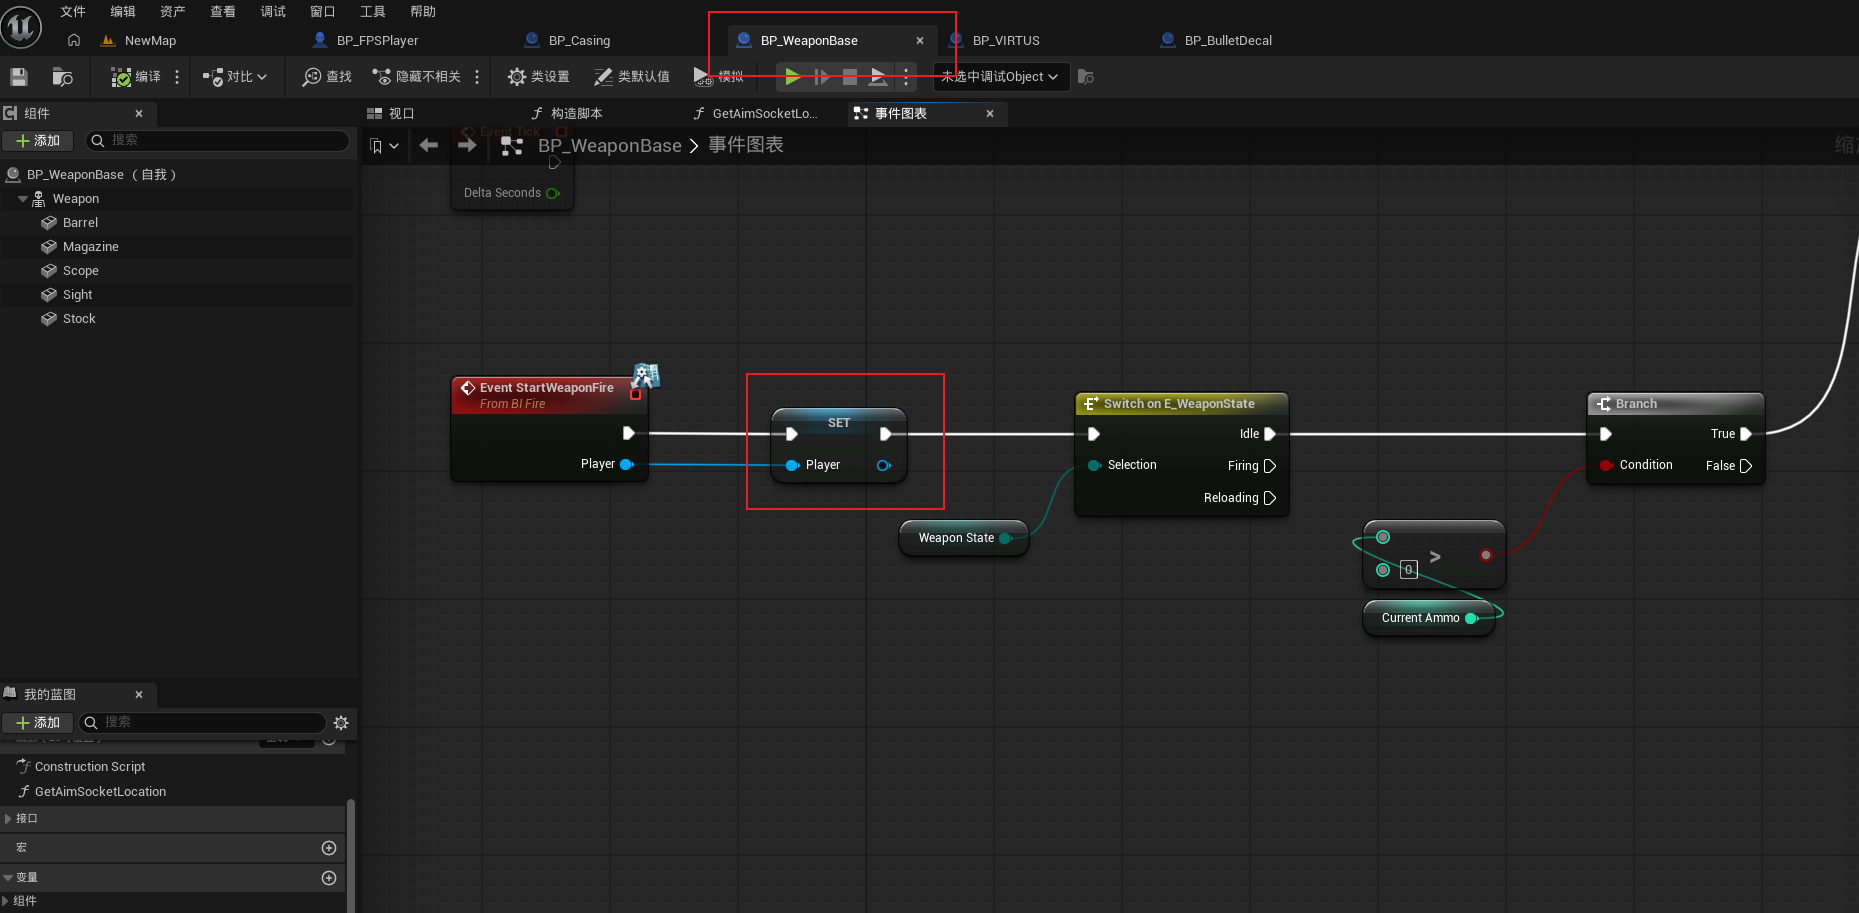Click the browse to asset icon
Screen dimensions: 1859x913
click(x=63, y=77)
